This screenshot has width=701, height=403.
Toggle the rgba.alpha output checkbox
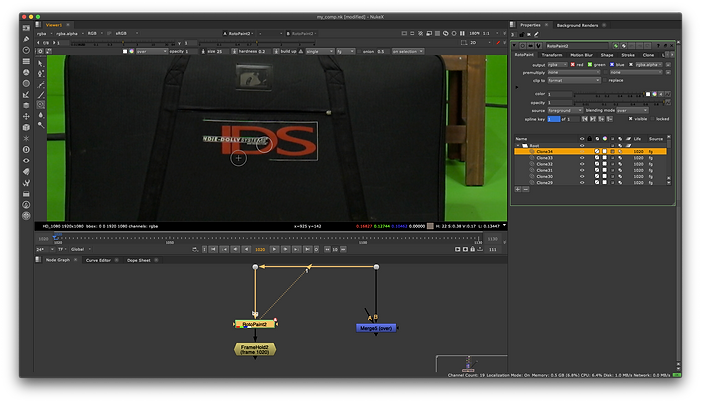pyautogui.click(x=631, y=65)
